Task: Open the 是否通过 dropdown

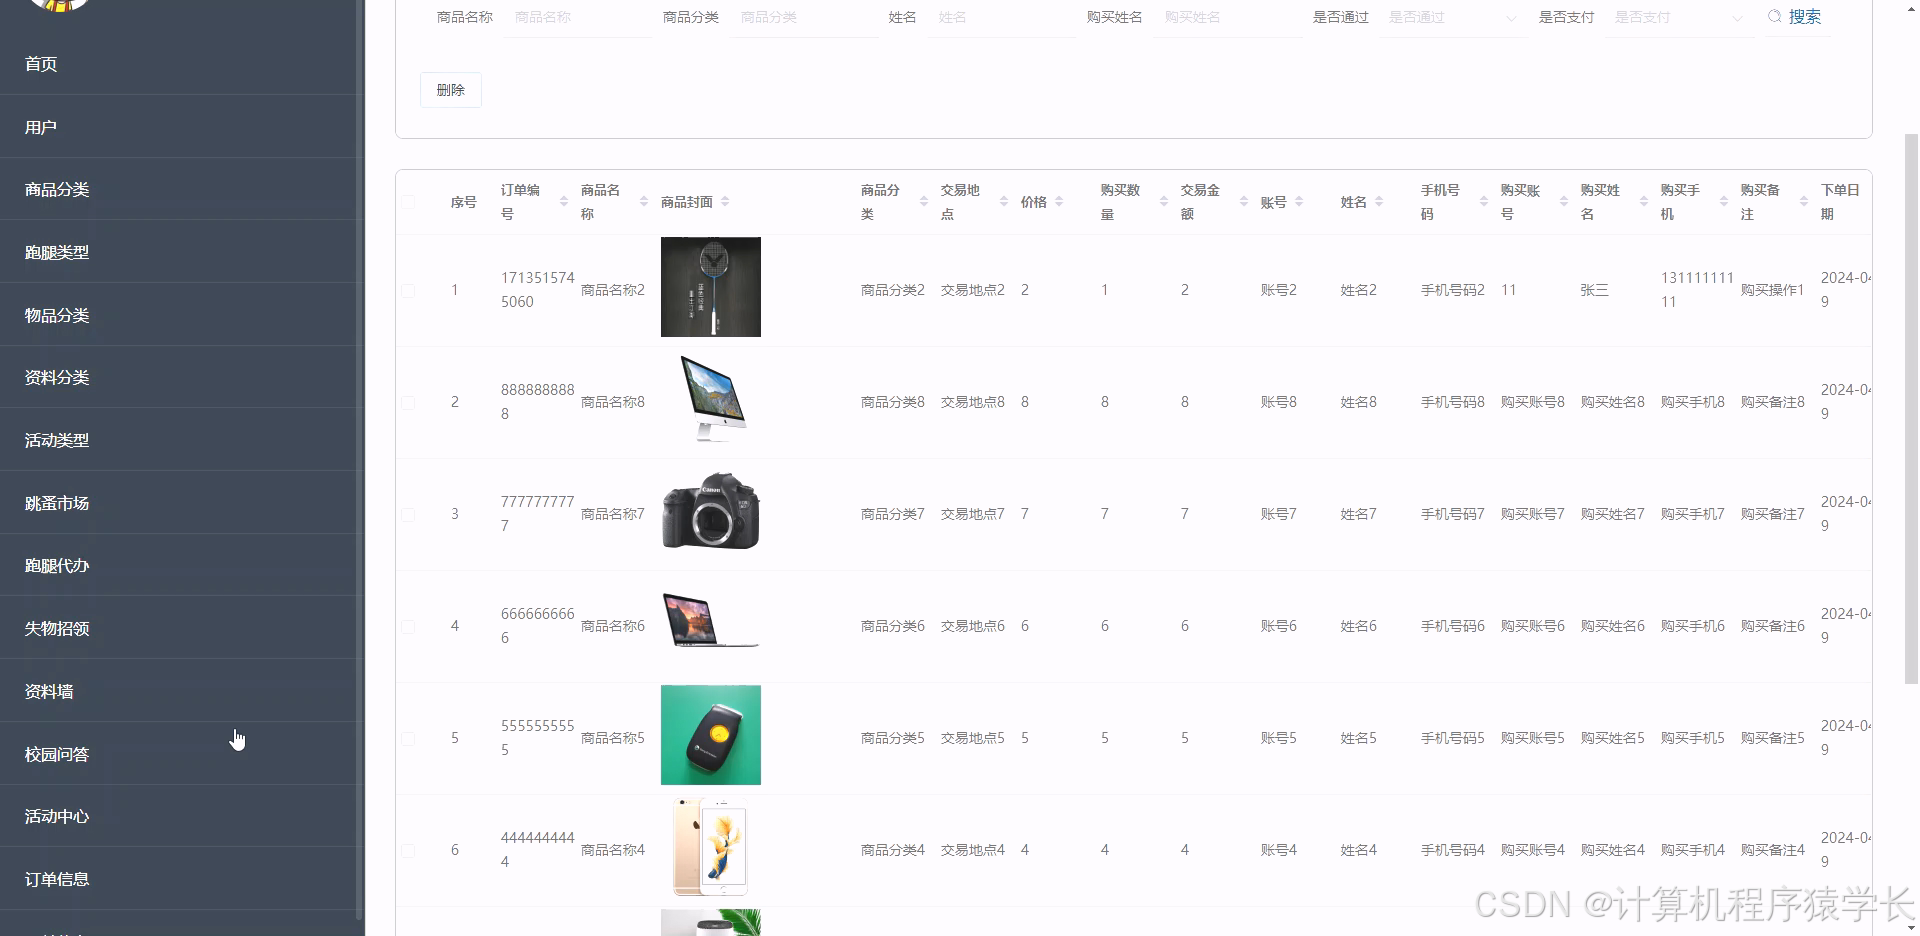Action: tap(1451, 17)
